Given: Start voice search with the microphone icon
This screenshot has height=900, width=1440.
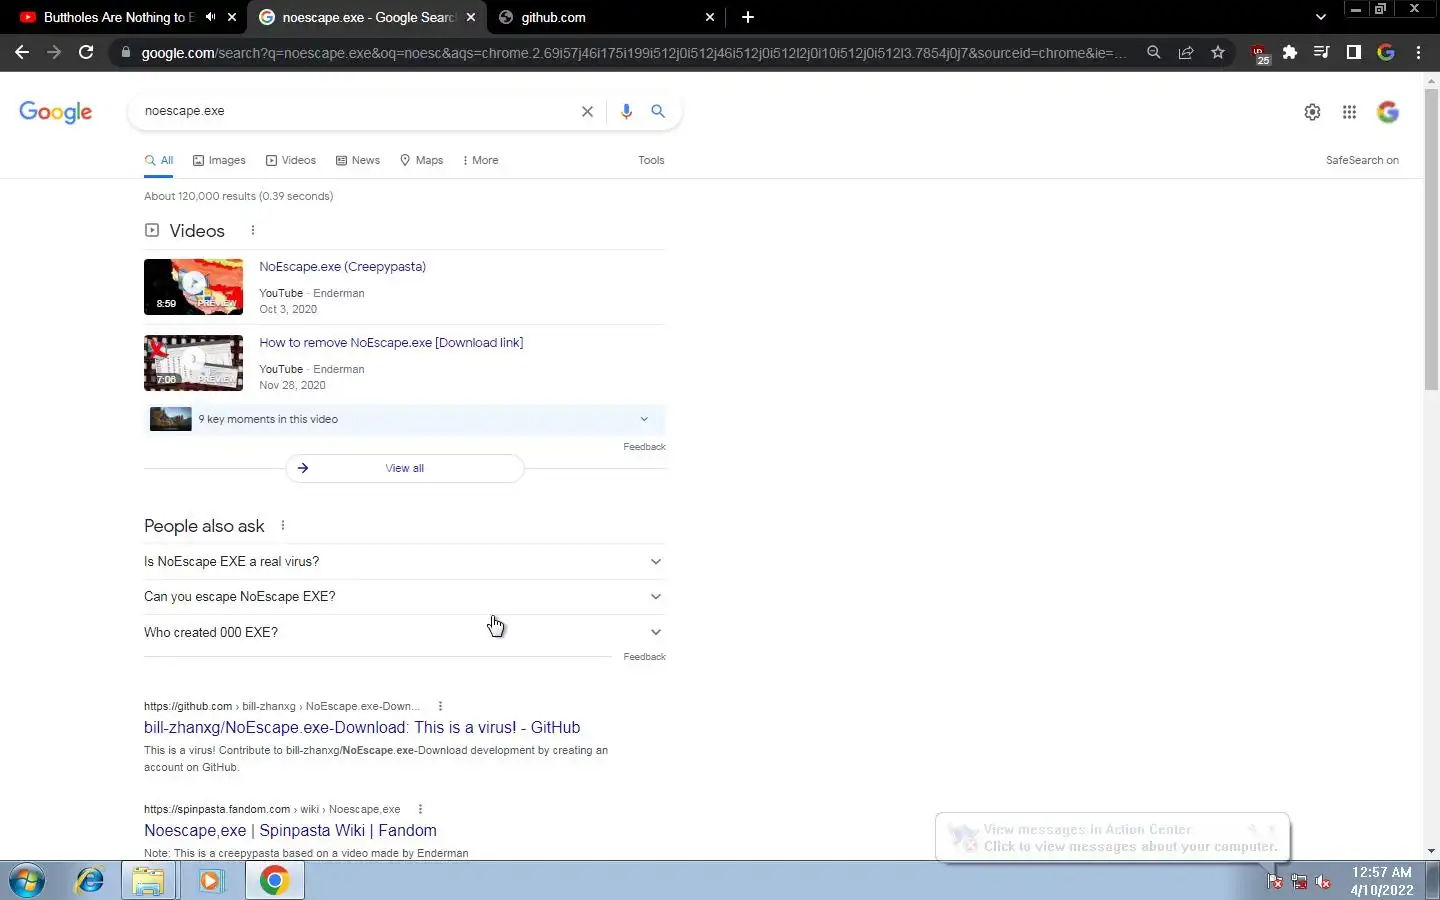Looking at the screenshot, I should tap(626, 111).
